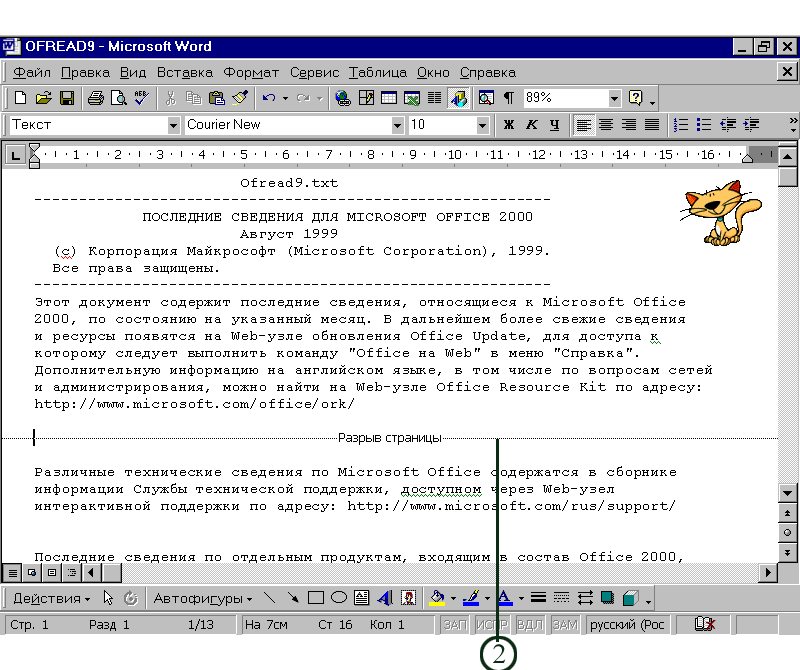
Task: Select the Arrow drawing tool
Action: pos(292,598)
